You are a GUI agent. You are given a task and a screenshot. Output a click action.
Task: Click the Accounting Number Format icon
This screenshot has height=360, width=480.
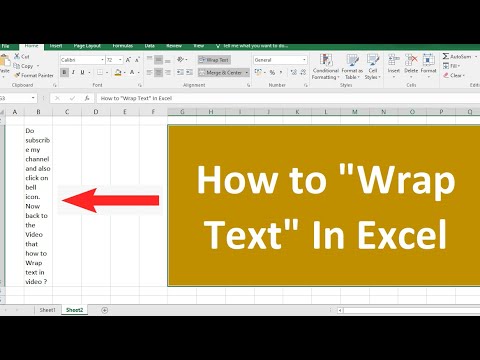(258, 72)
